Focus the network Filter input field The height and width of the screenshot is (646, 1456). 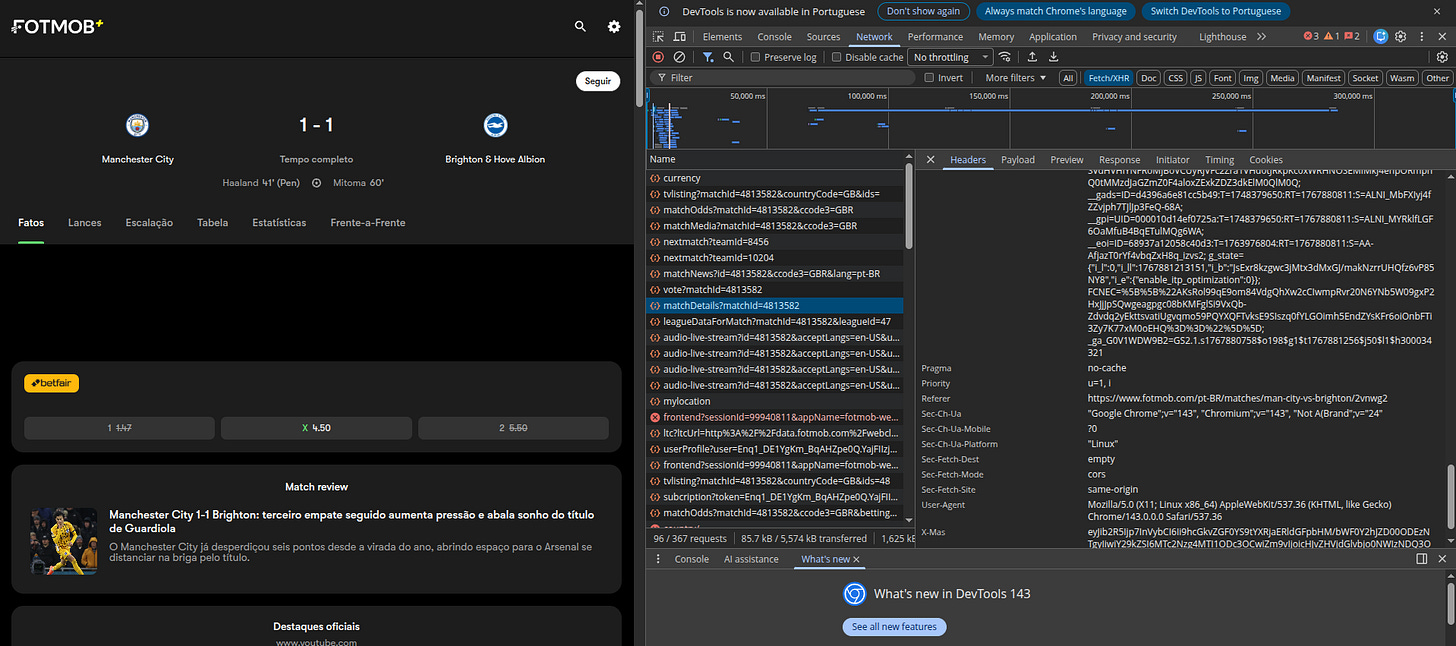782,77
